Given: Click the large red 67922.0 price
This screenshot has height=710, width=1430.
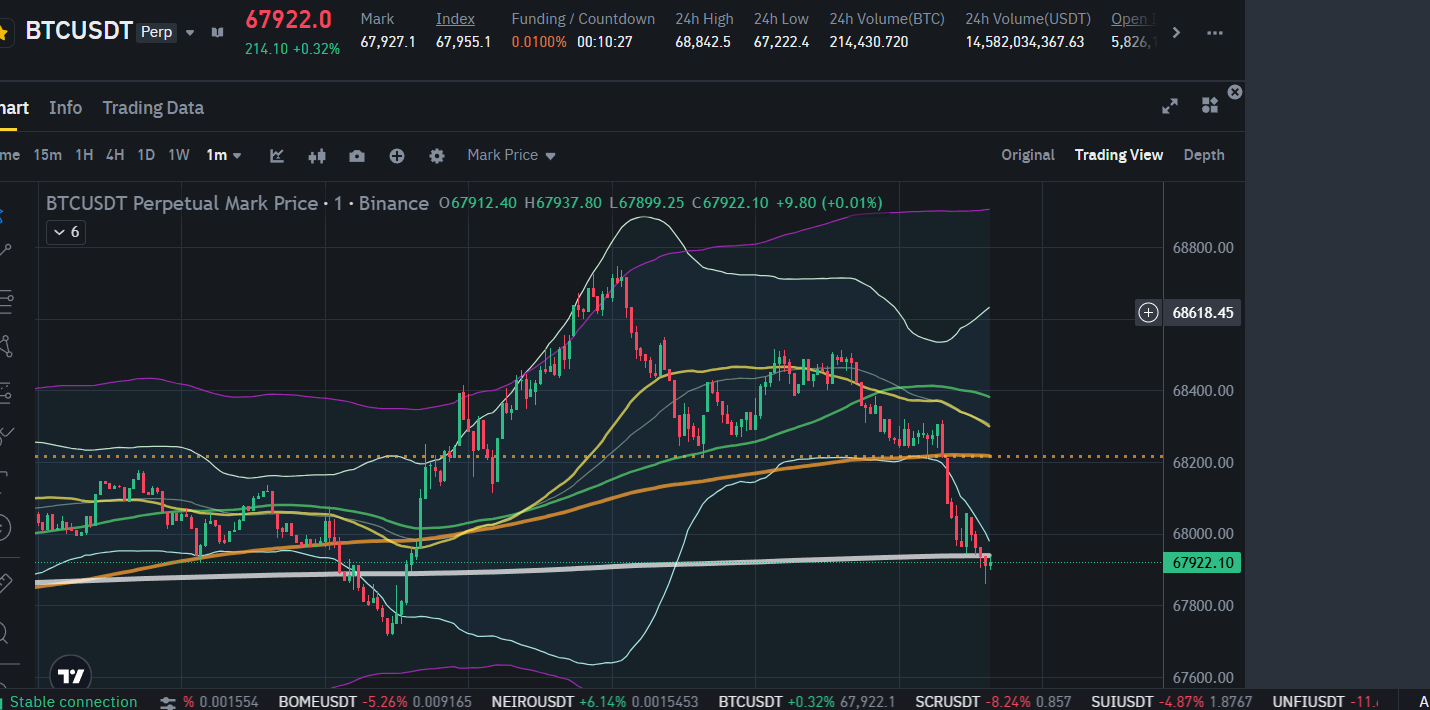Looking at the screenshot, I should click(289, 19).
